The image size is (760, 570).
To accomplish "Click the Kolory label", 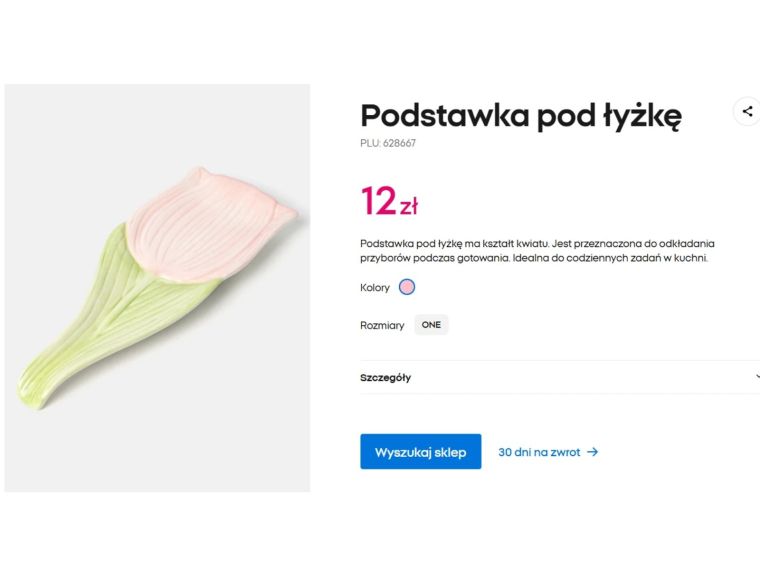I will 375,288.
